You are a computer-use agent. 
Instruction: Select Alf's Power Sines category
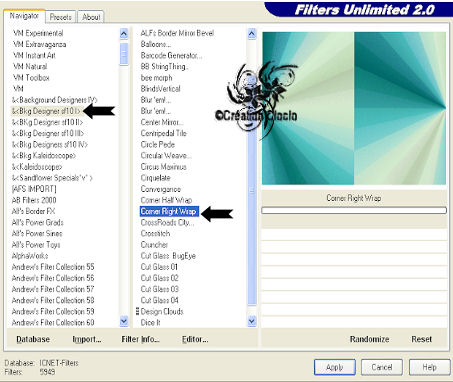click(x=37, y=233)
